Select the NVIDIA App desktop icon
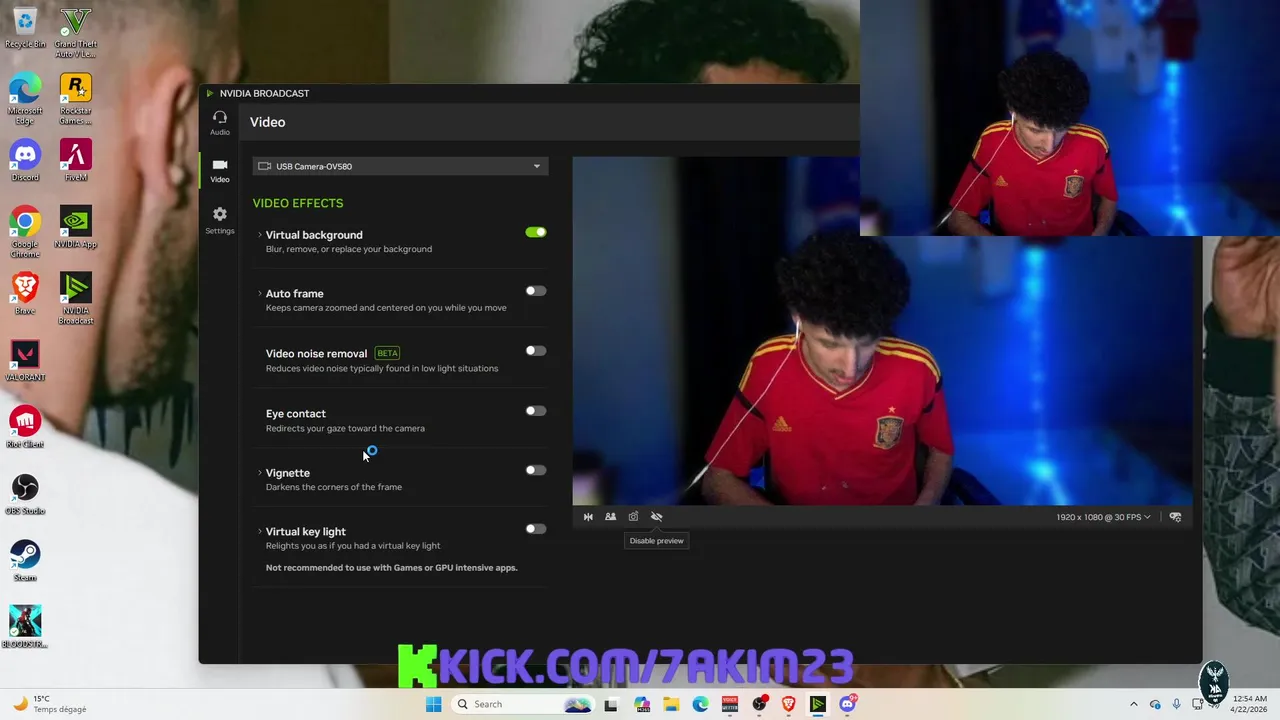The width and height of the screenshot is (1280, 720). click(76, 227)
